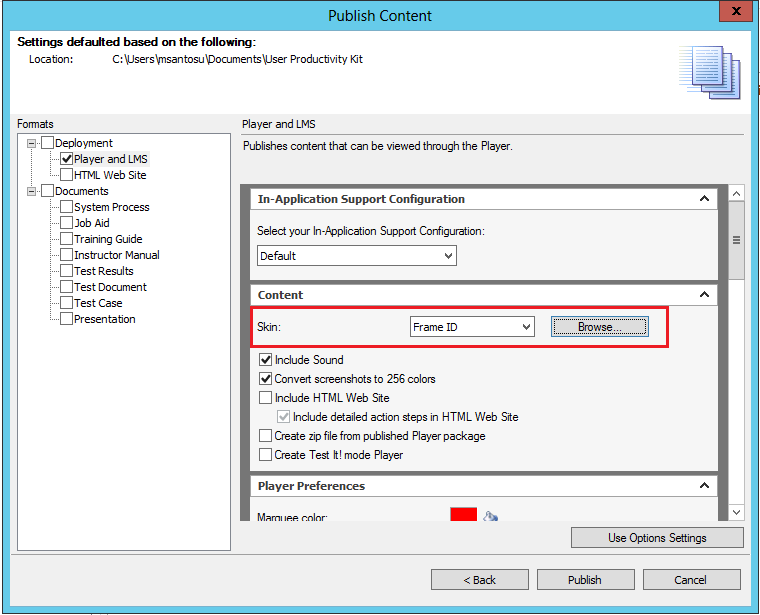Collapse the Deployment tree node
Screen dimensions: 760x615
point(33,143)
